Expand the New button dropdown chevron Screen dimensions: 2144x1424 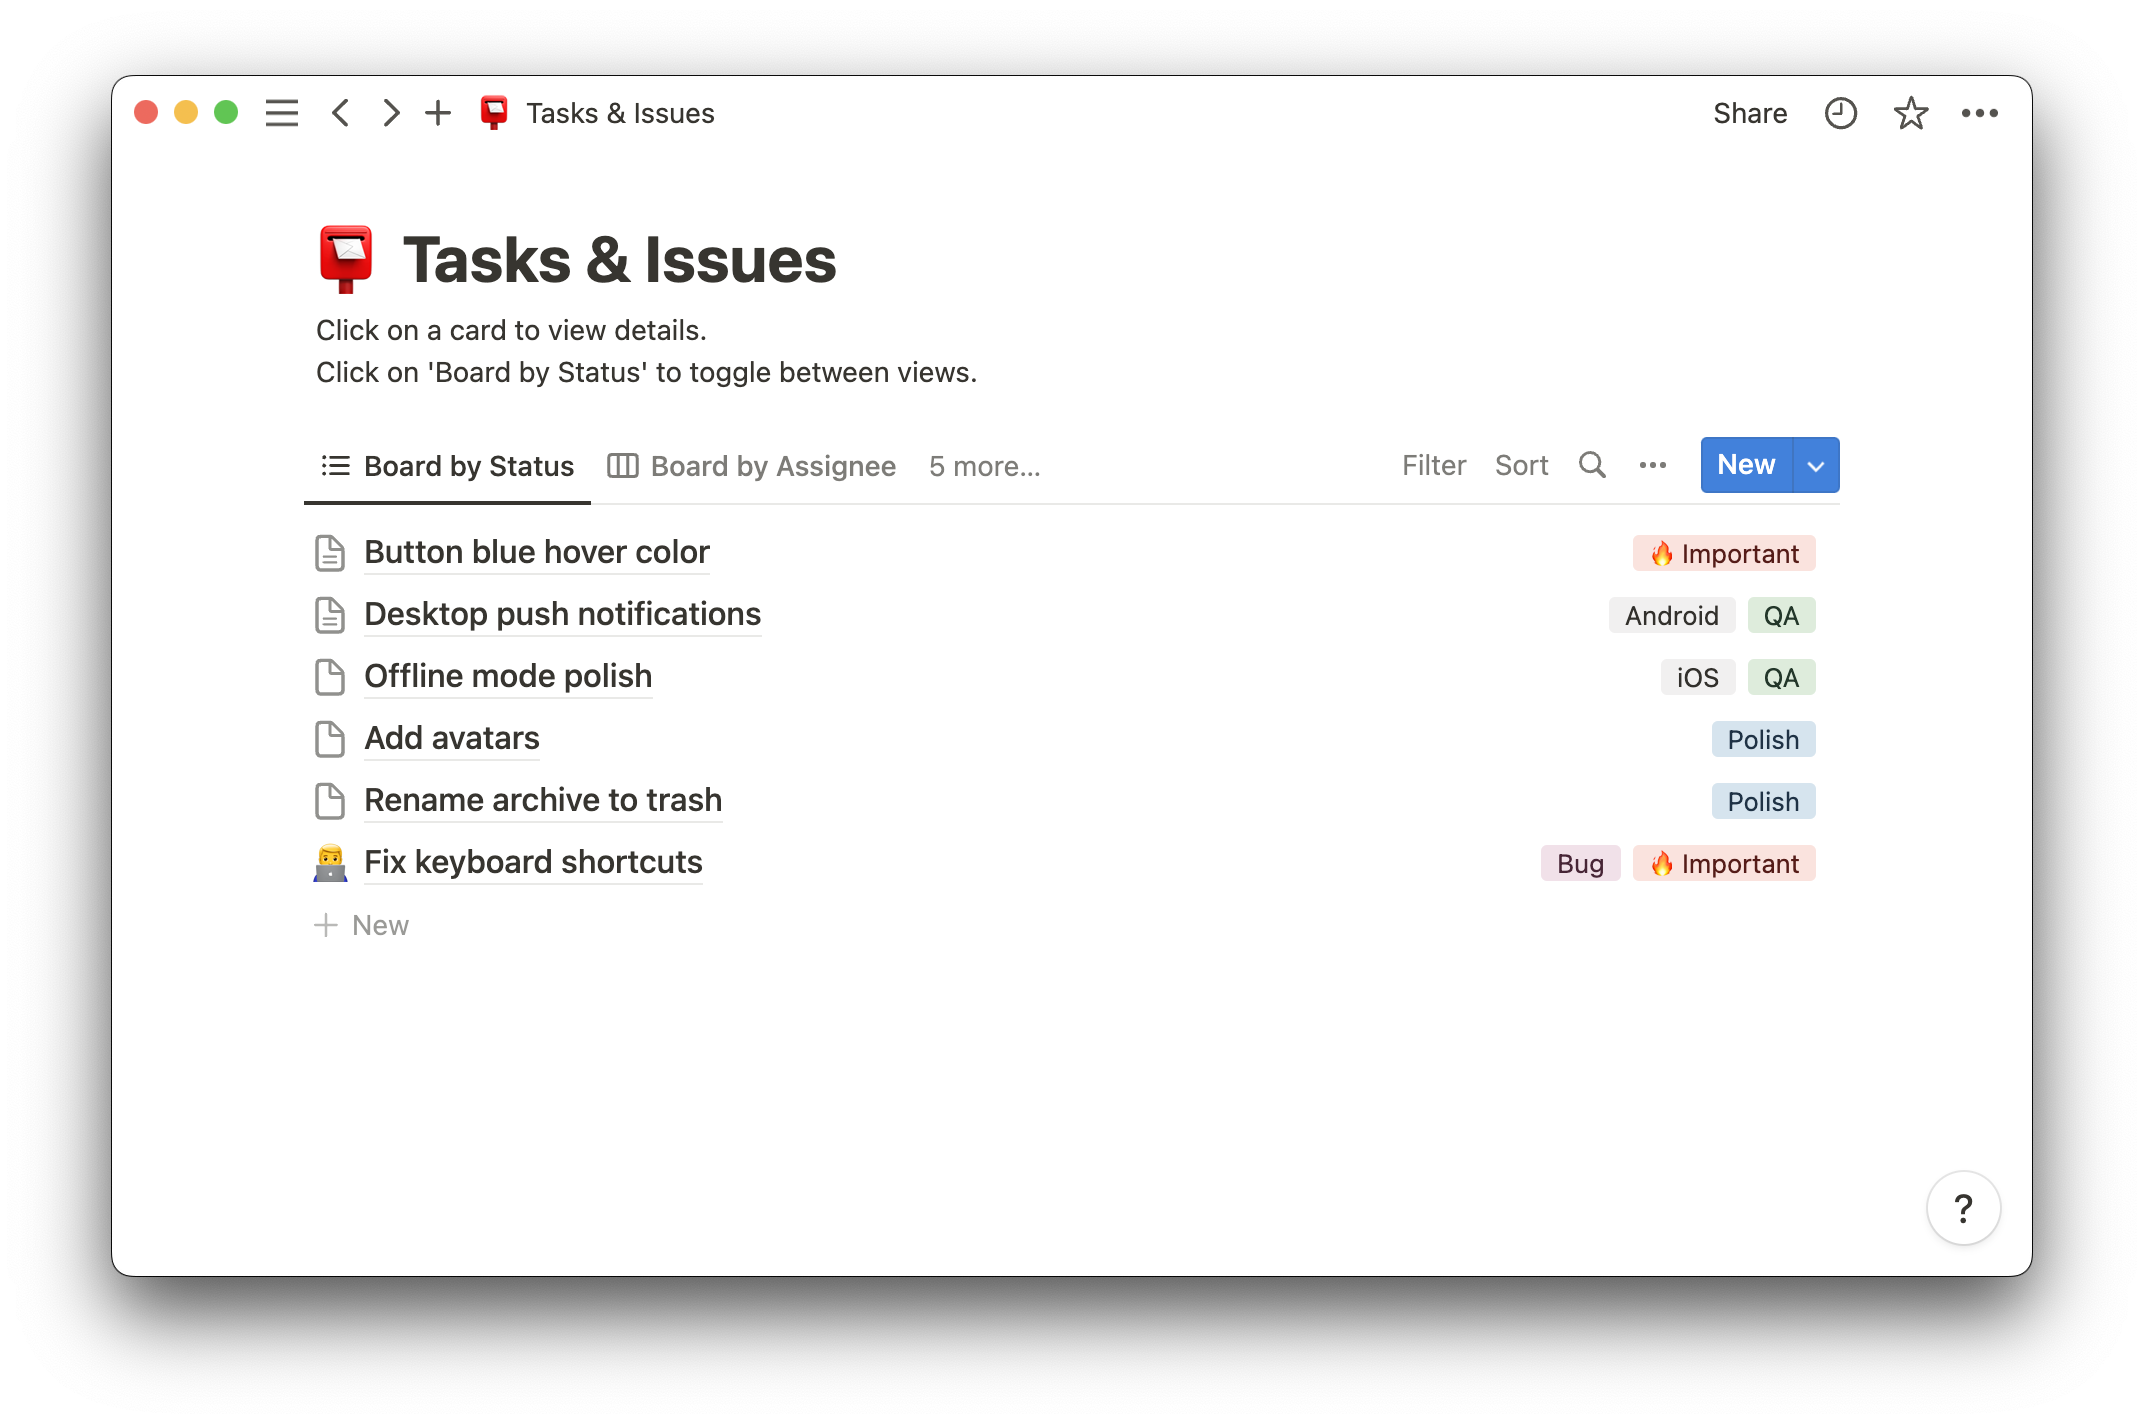click(1815, 465)
